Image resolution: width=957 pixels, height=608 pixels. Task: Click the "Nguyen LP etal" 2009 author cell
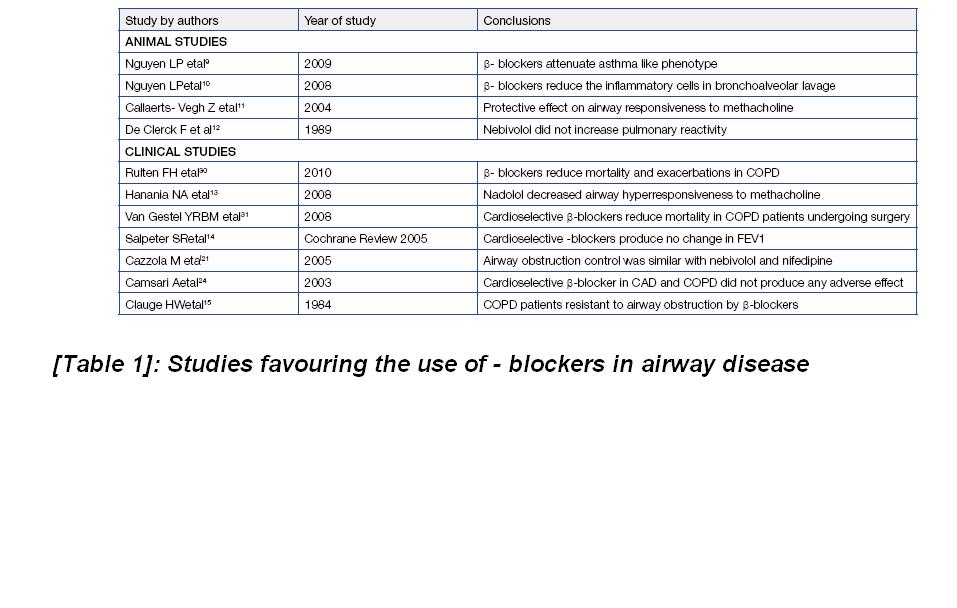click(x=167, y=64)
